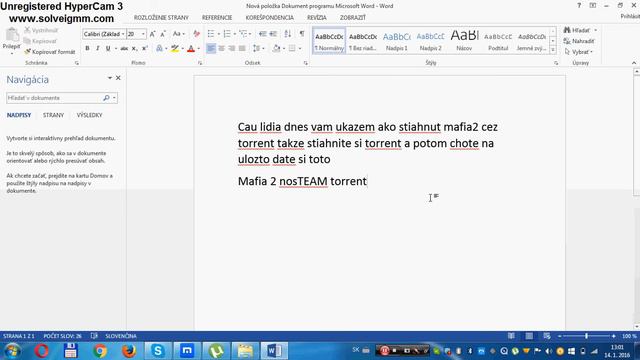Click navigation search field
The width and height of the screenshot is (640, 360).
[x=54, y=98]
